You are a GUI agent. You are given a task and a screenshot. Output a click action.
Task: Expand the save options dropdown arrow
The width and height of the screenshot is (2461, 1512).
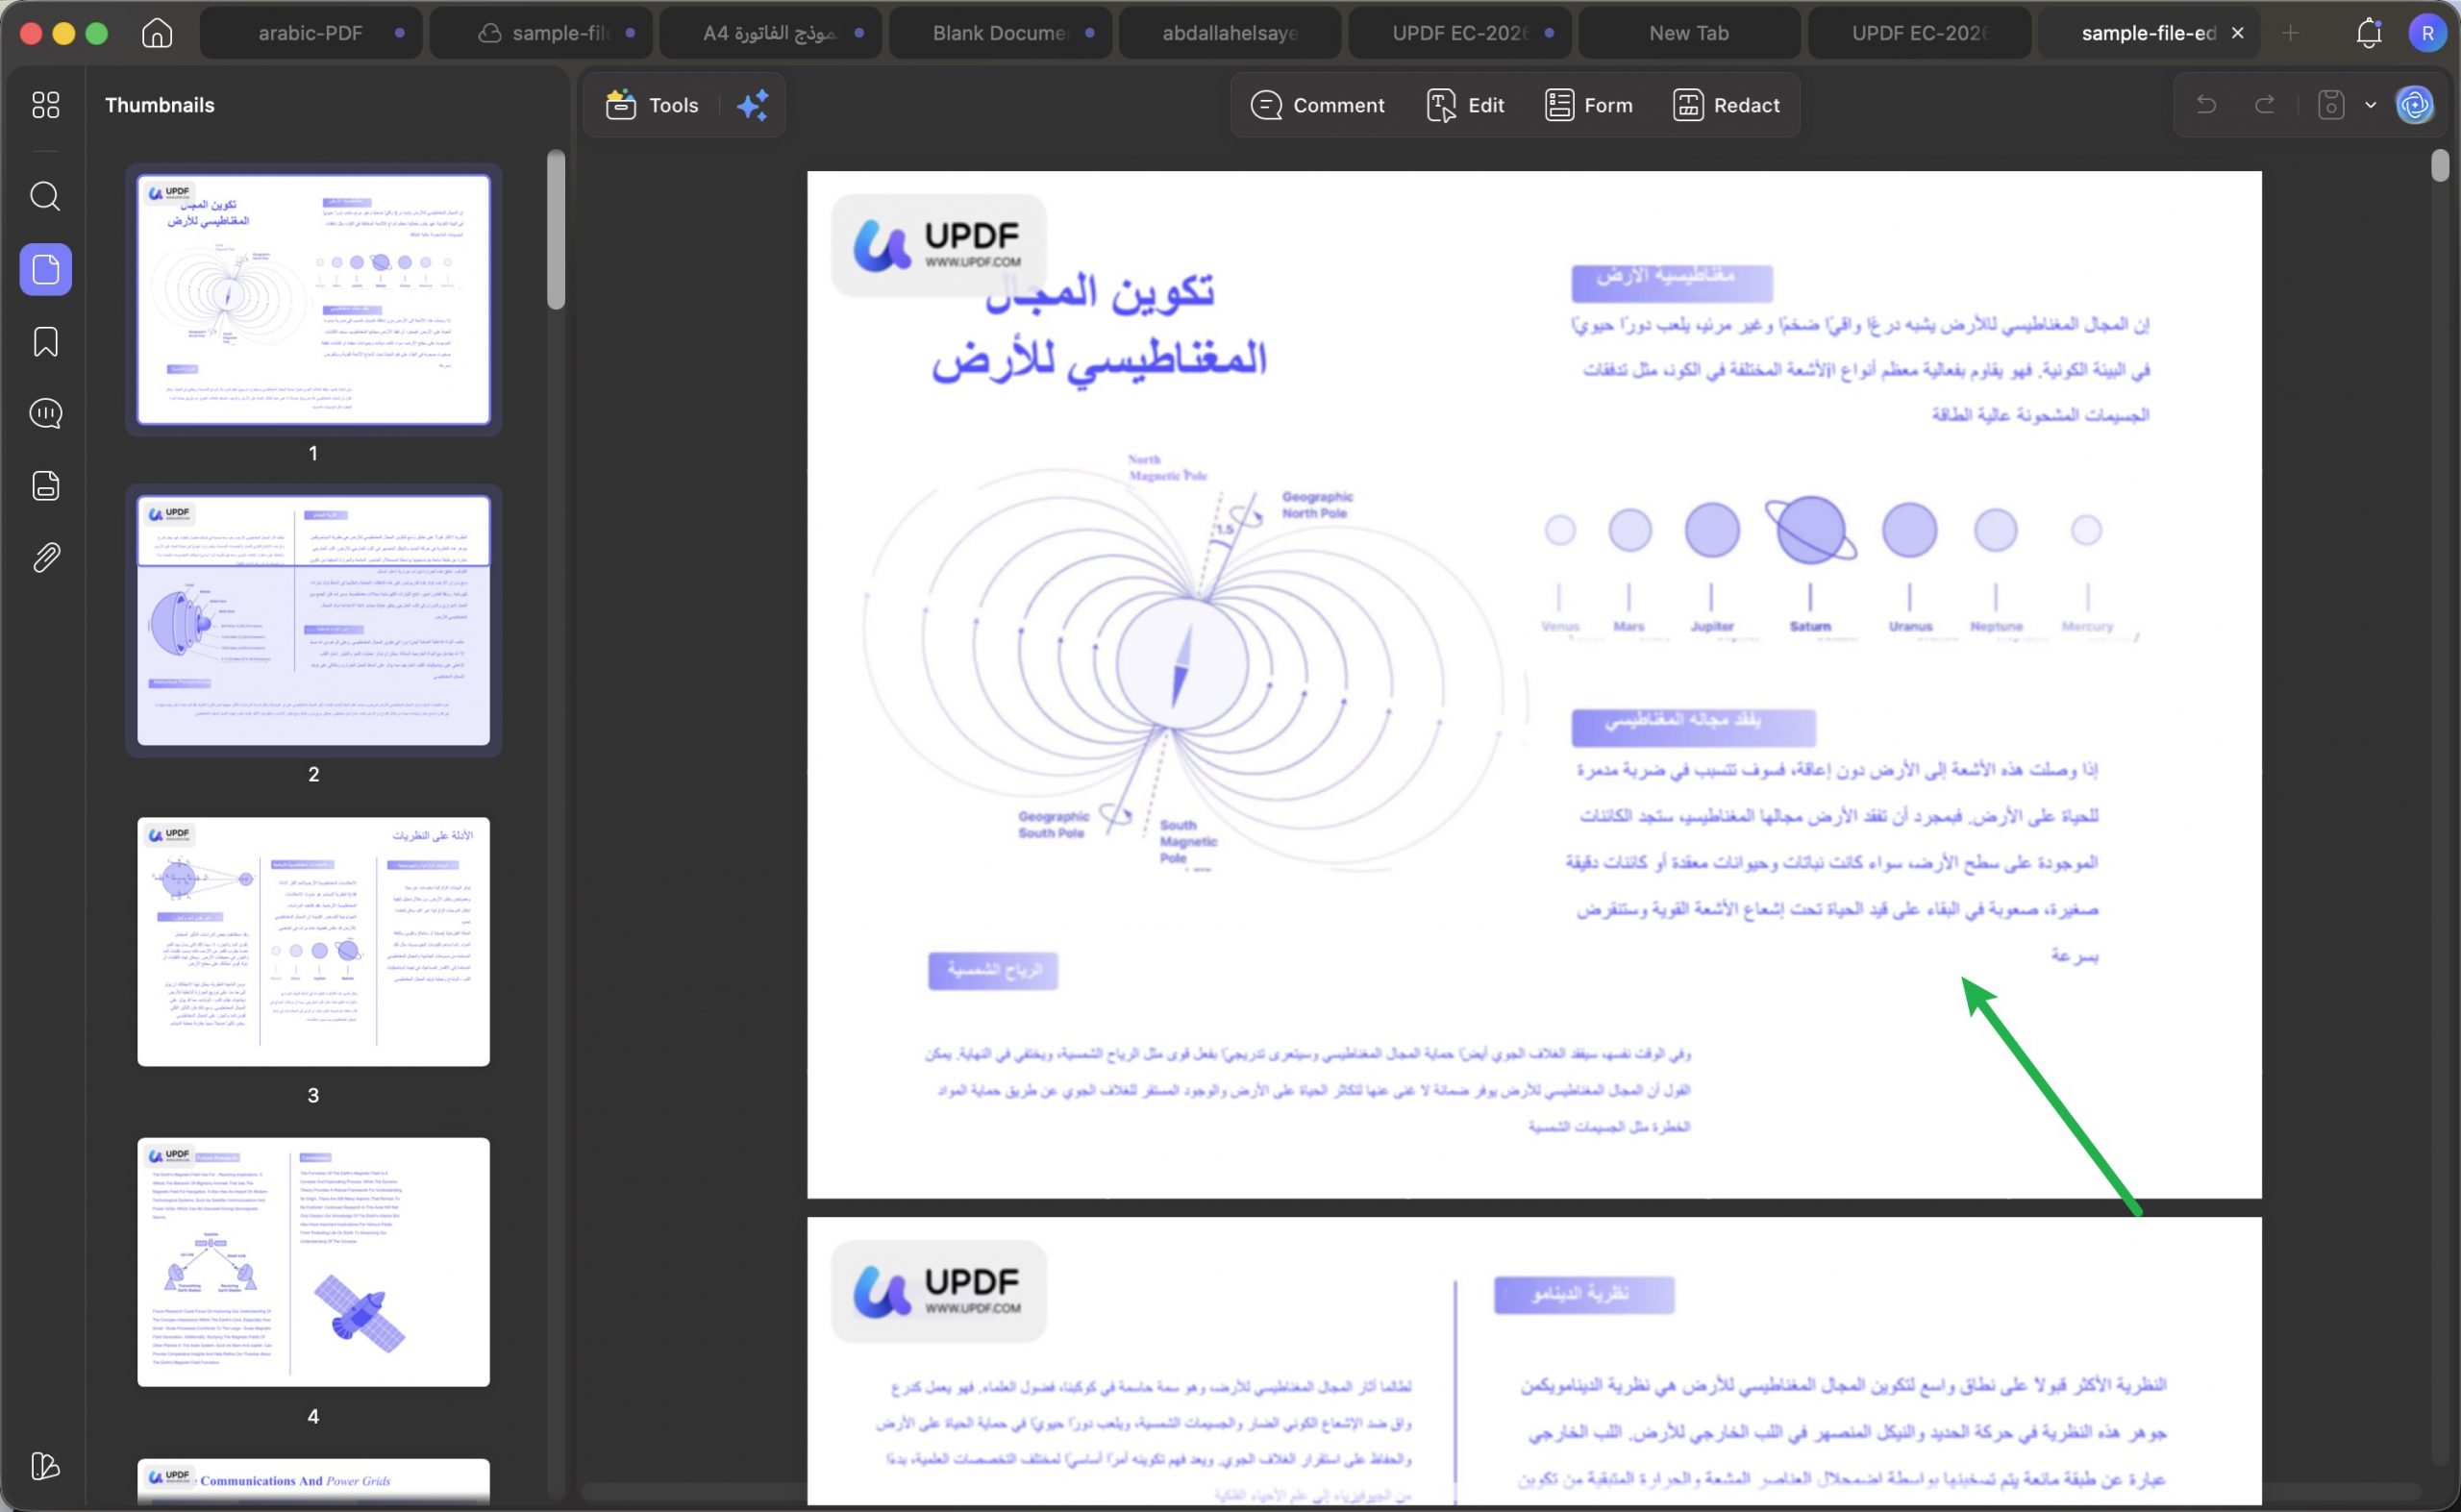(x=2371, y=105)
